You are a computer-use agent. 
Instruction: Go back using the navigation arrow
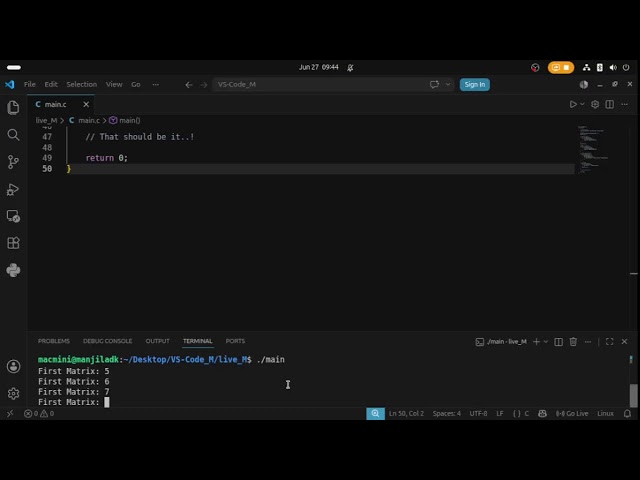tap(189, 84)
